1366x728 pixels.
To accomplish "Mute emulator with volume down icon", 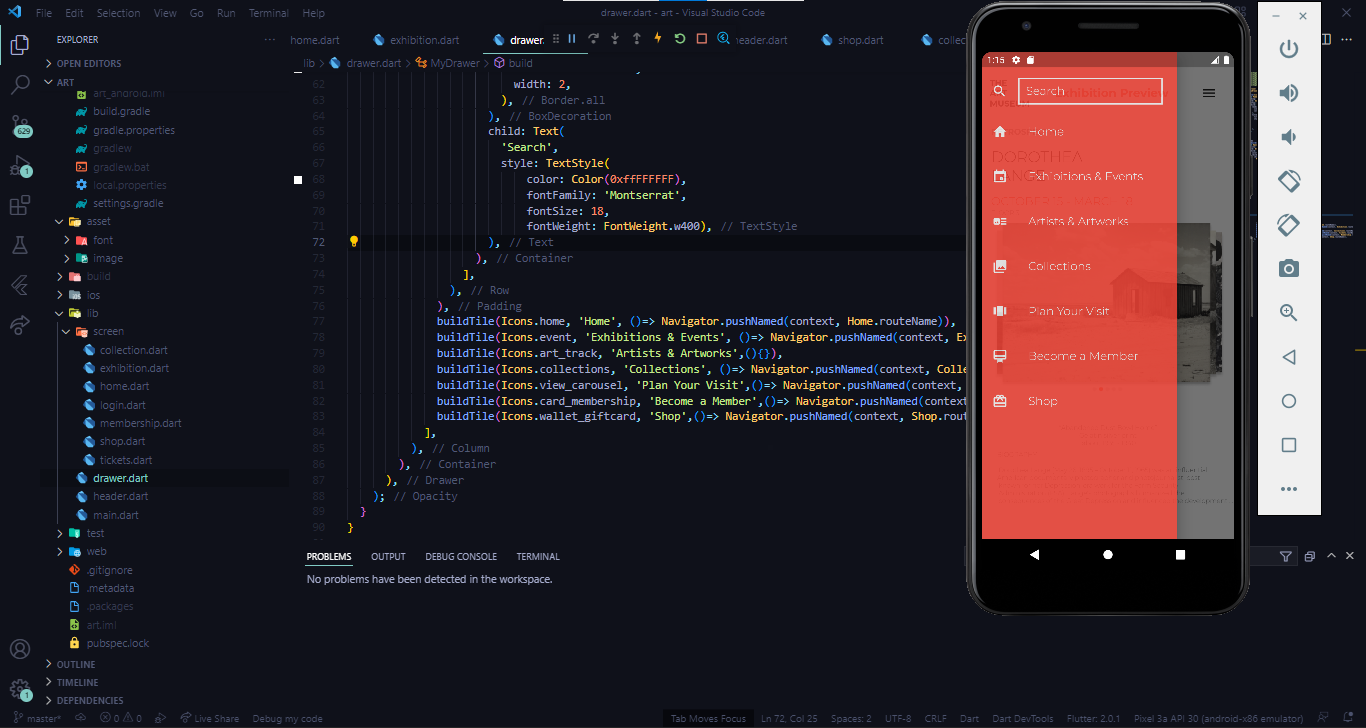I will 1289,137.
